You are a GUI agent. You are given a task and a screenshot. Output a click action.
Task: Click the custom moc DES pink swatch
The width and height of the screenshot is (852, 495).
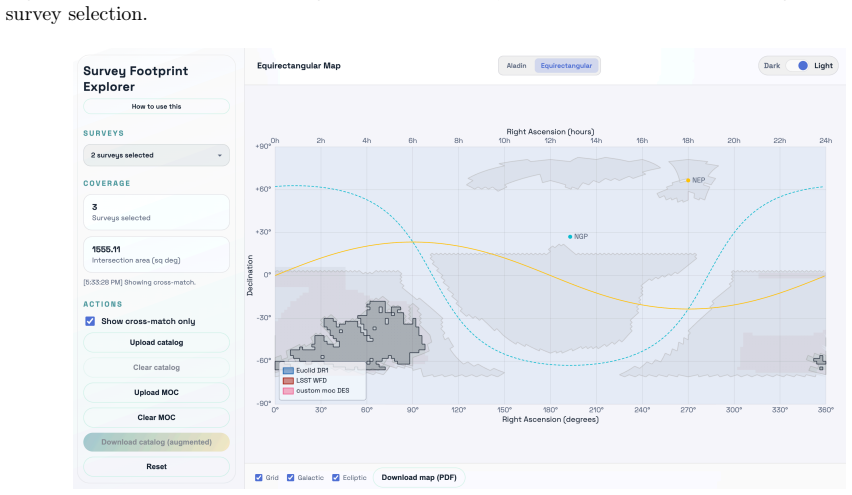pyautogui.click(x=288, y=391)
